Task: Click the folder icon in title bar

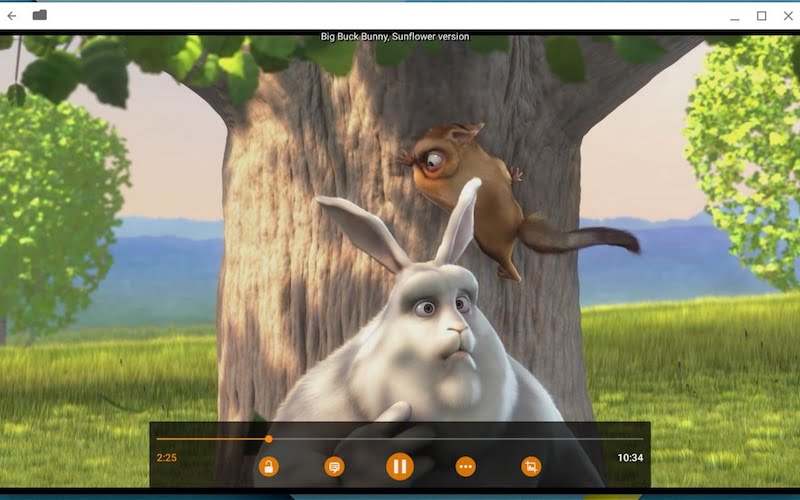Action: pos(40,15)
